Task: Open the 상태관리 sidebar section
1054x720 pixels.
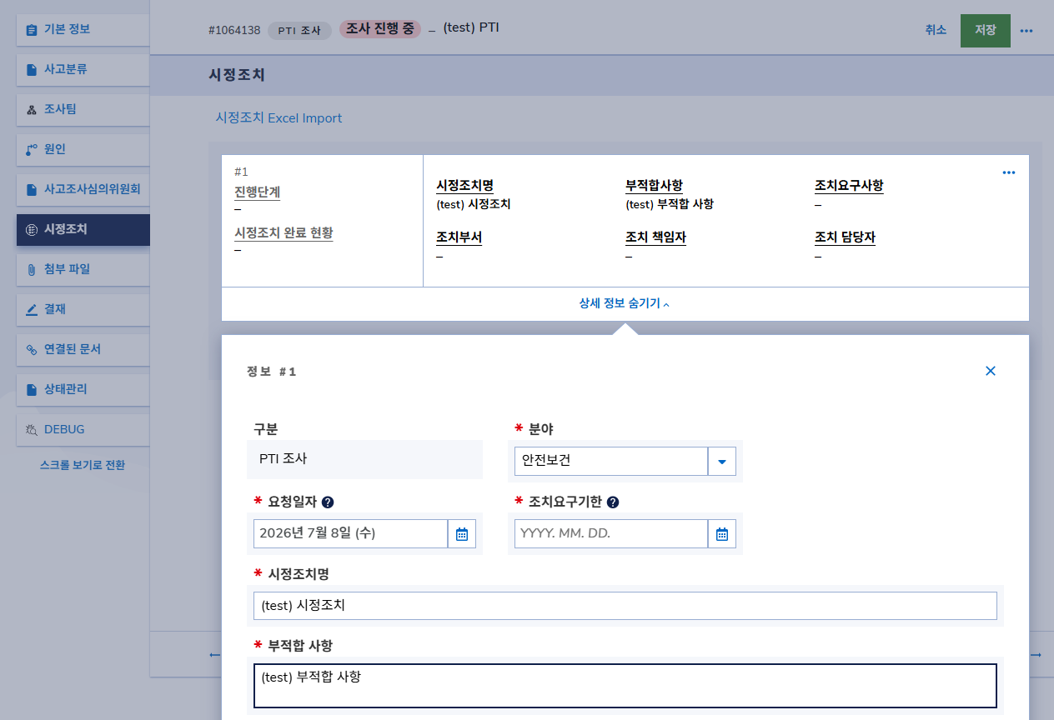Action: point(83,389)
